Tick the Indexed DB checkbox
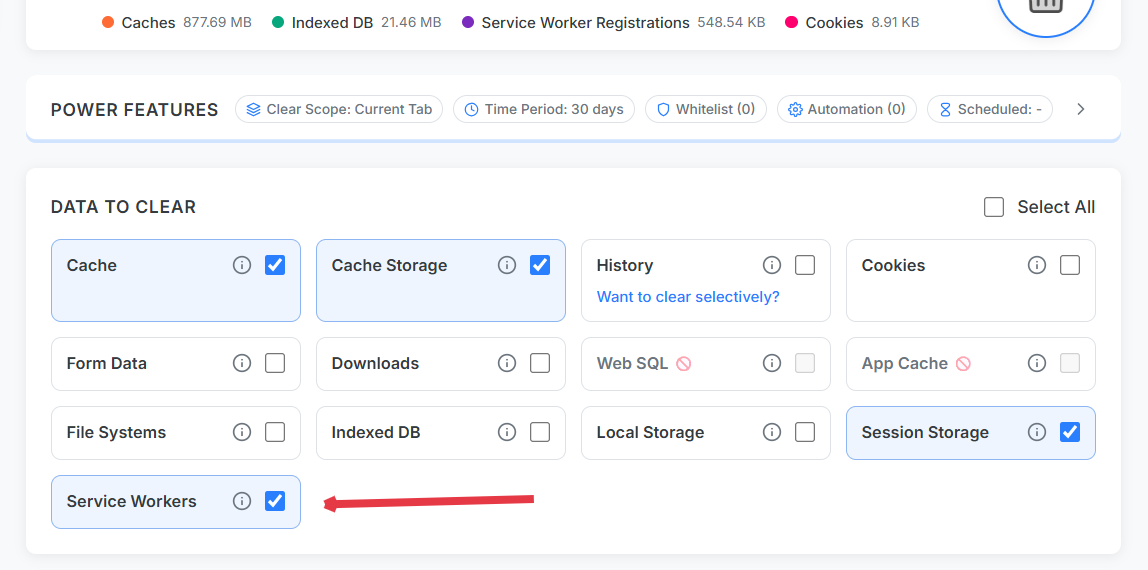This screenshot has height=570, width=1148. tap(540, 432)
